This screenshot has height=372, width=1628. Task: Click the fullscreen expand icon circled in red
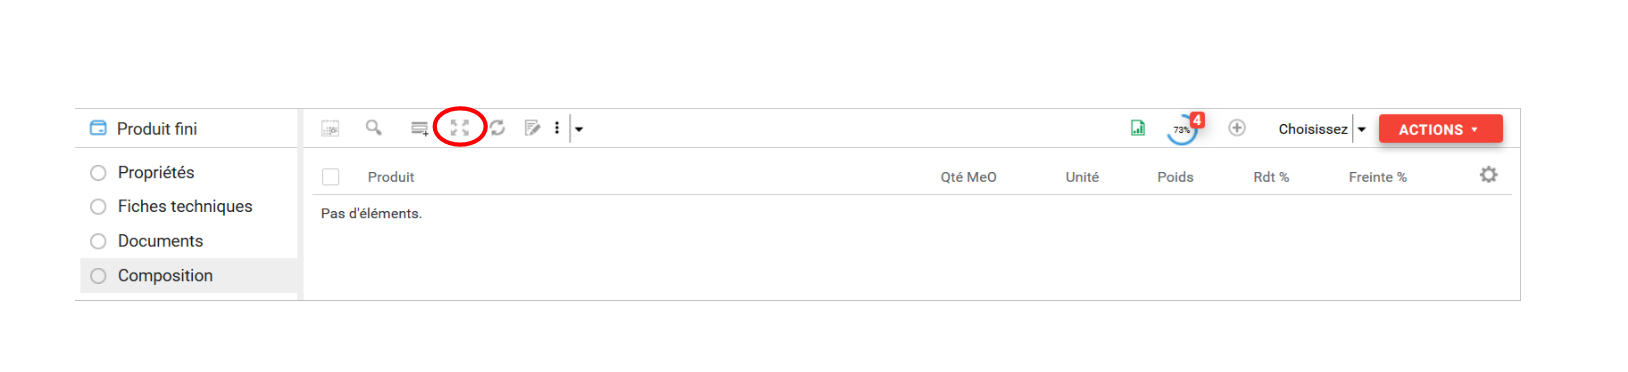(x=460, y=128)
